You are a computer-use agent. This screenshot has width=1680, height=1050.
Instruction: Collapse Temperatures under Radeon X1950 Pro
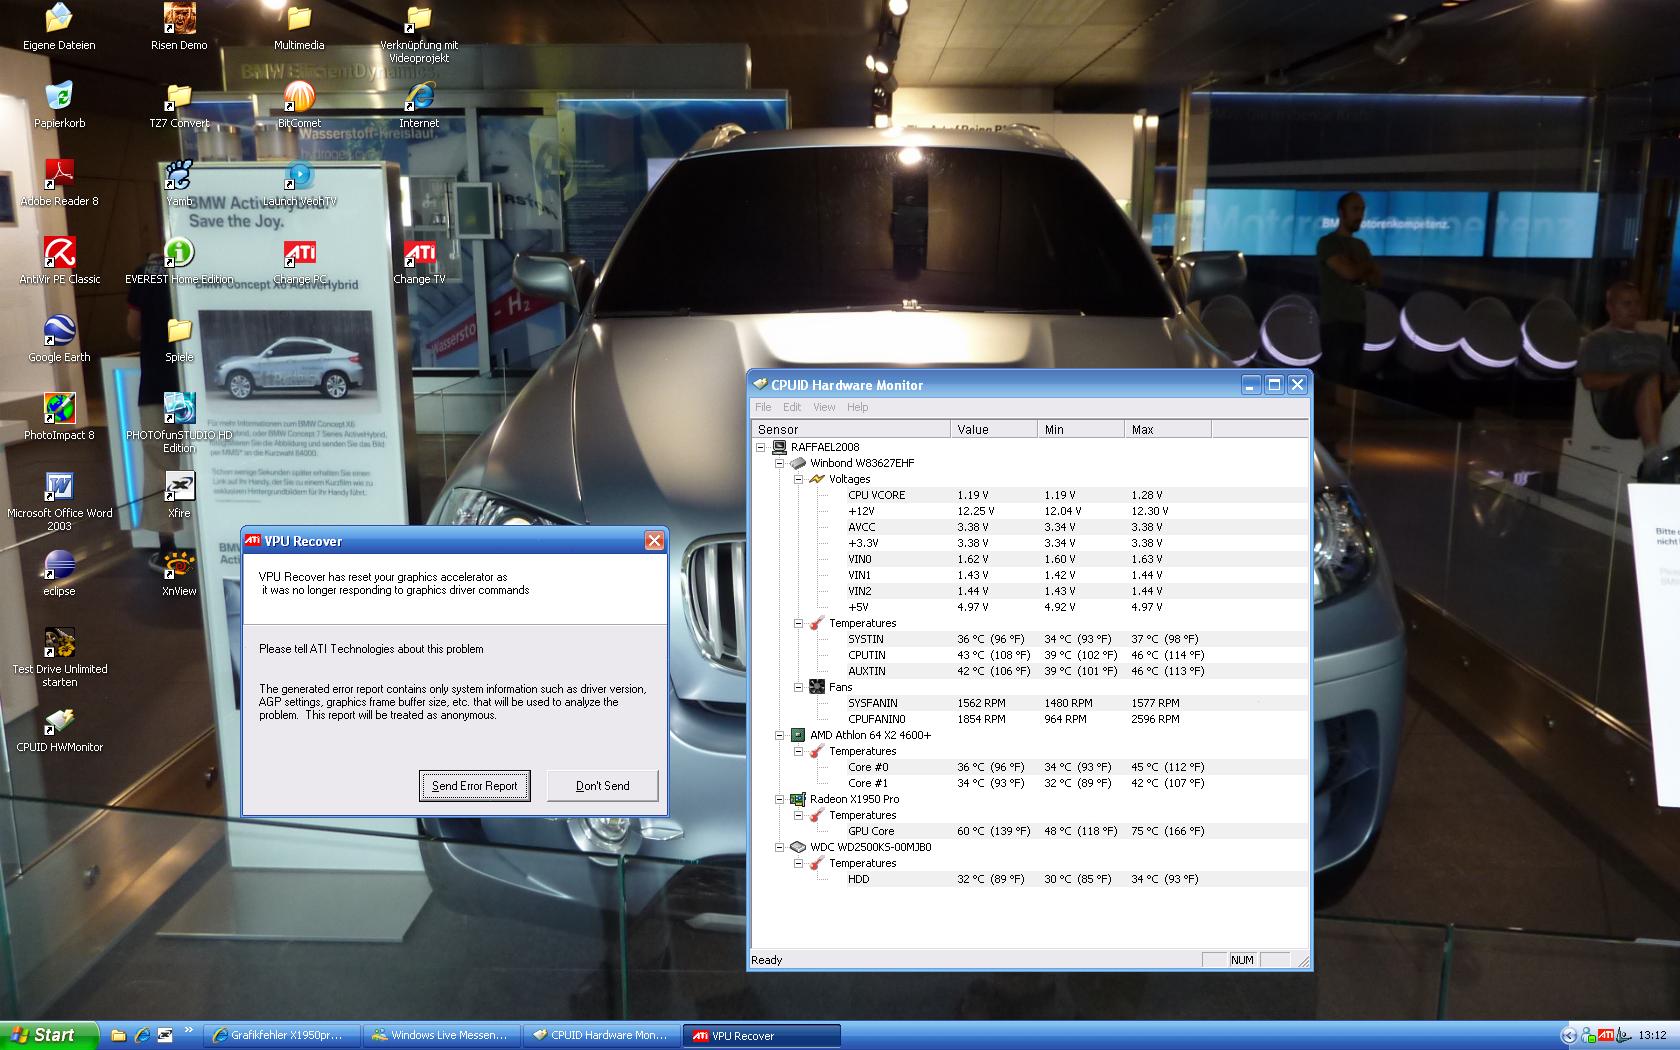coord(799,815)
